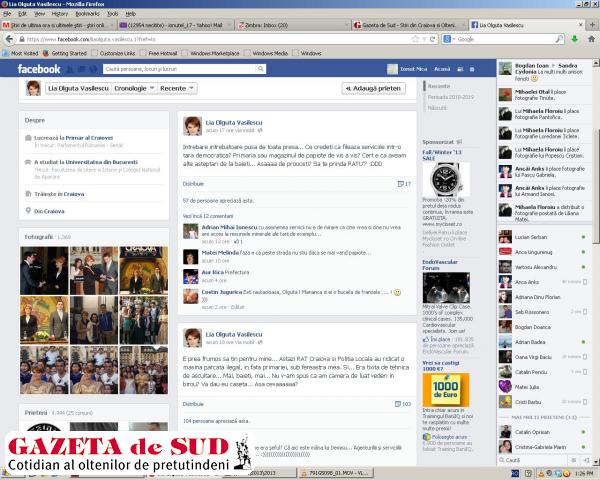Click the watch ad image in Sponsorizat
Image resolution: width=600 pixels, height=480 pixels.
(x=448, y=181)
